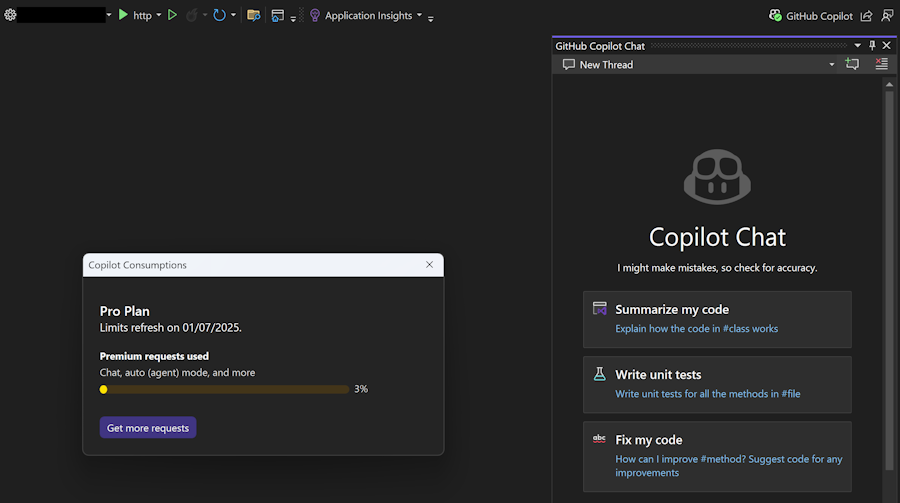900x503 pixels.
Task: Open the Copilot Chat window position dropdown arrow
Action: click(x=858, y=45)
